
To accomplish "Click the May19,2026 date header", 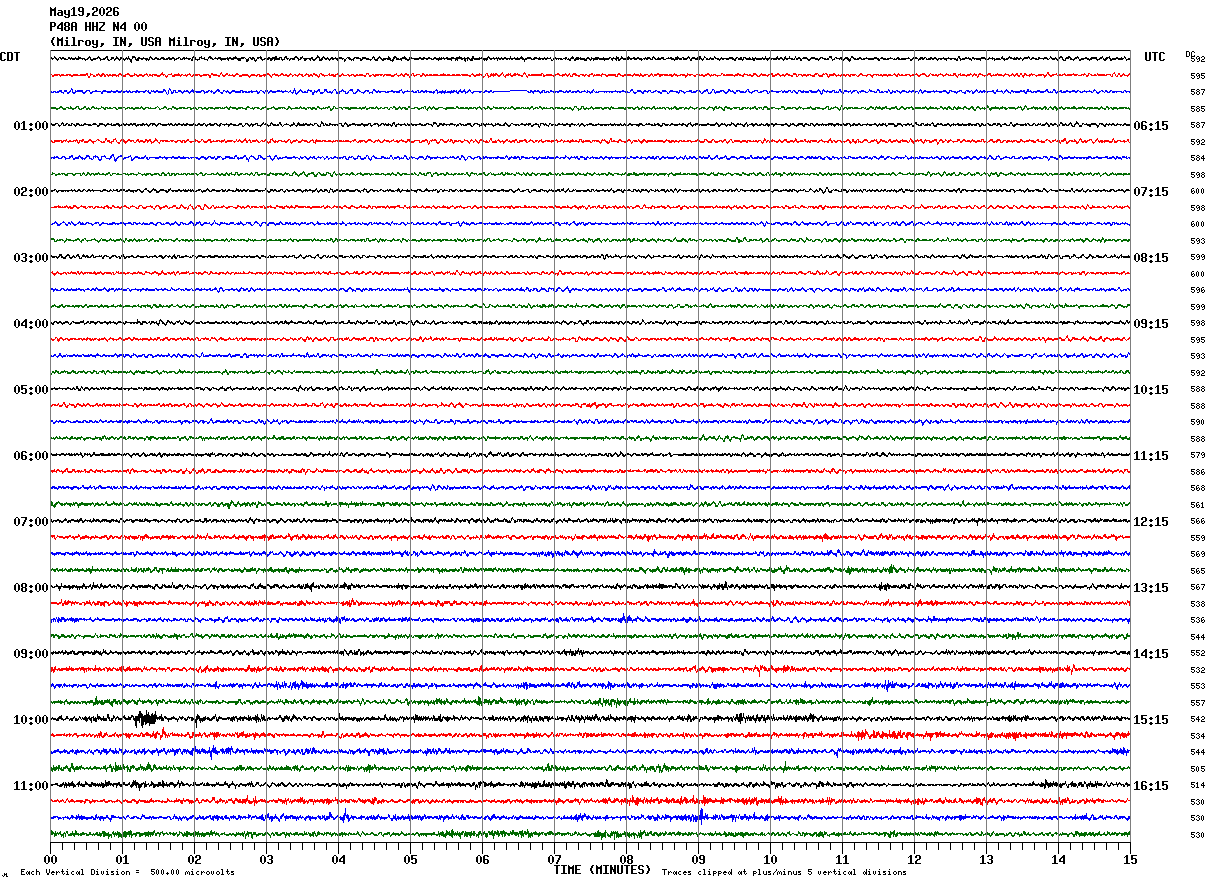I will (84, 12).
